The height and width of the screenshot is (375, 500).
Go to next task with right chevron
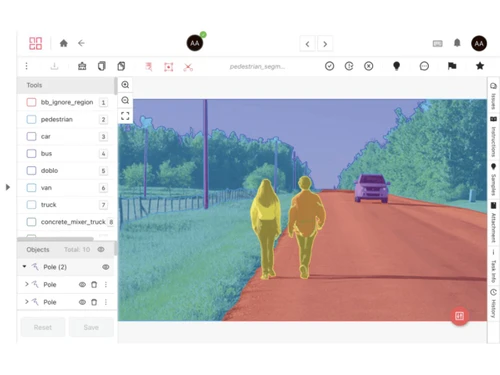325,44
